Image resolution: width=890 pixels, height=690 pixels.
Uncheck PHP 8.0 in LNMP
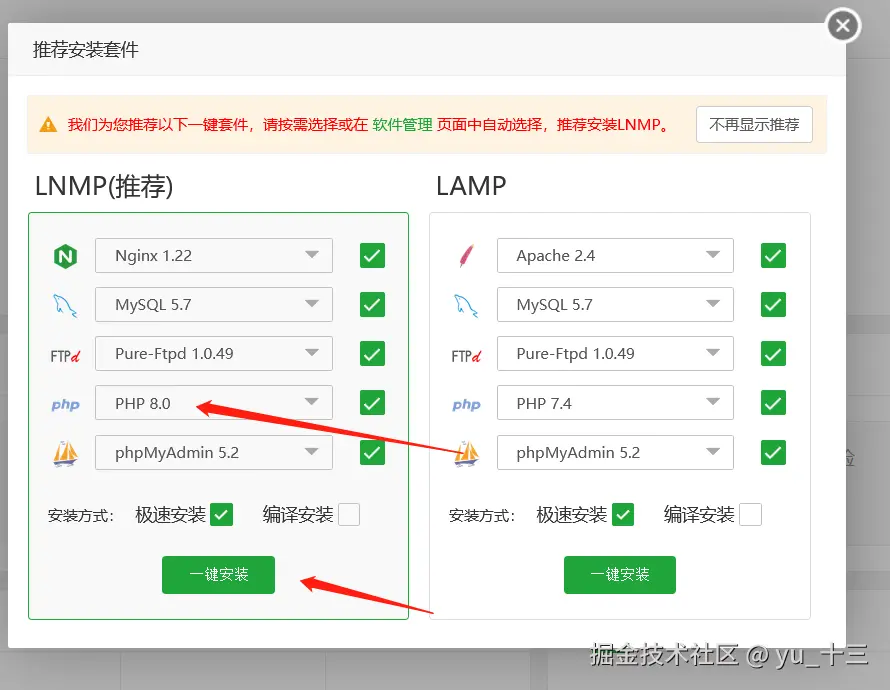372,403
